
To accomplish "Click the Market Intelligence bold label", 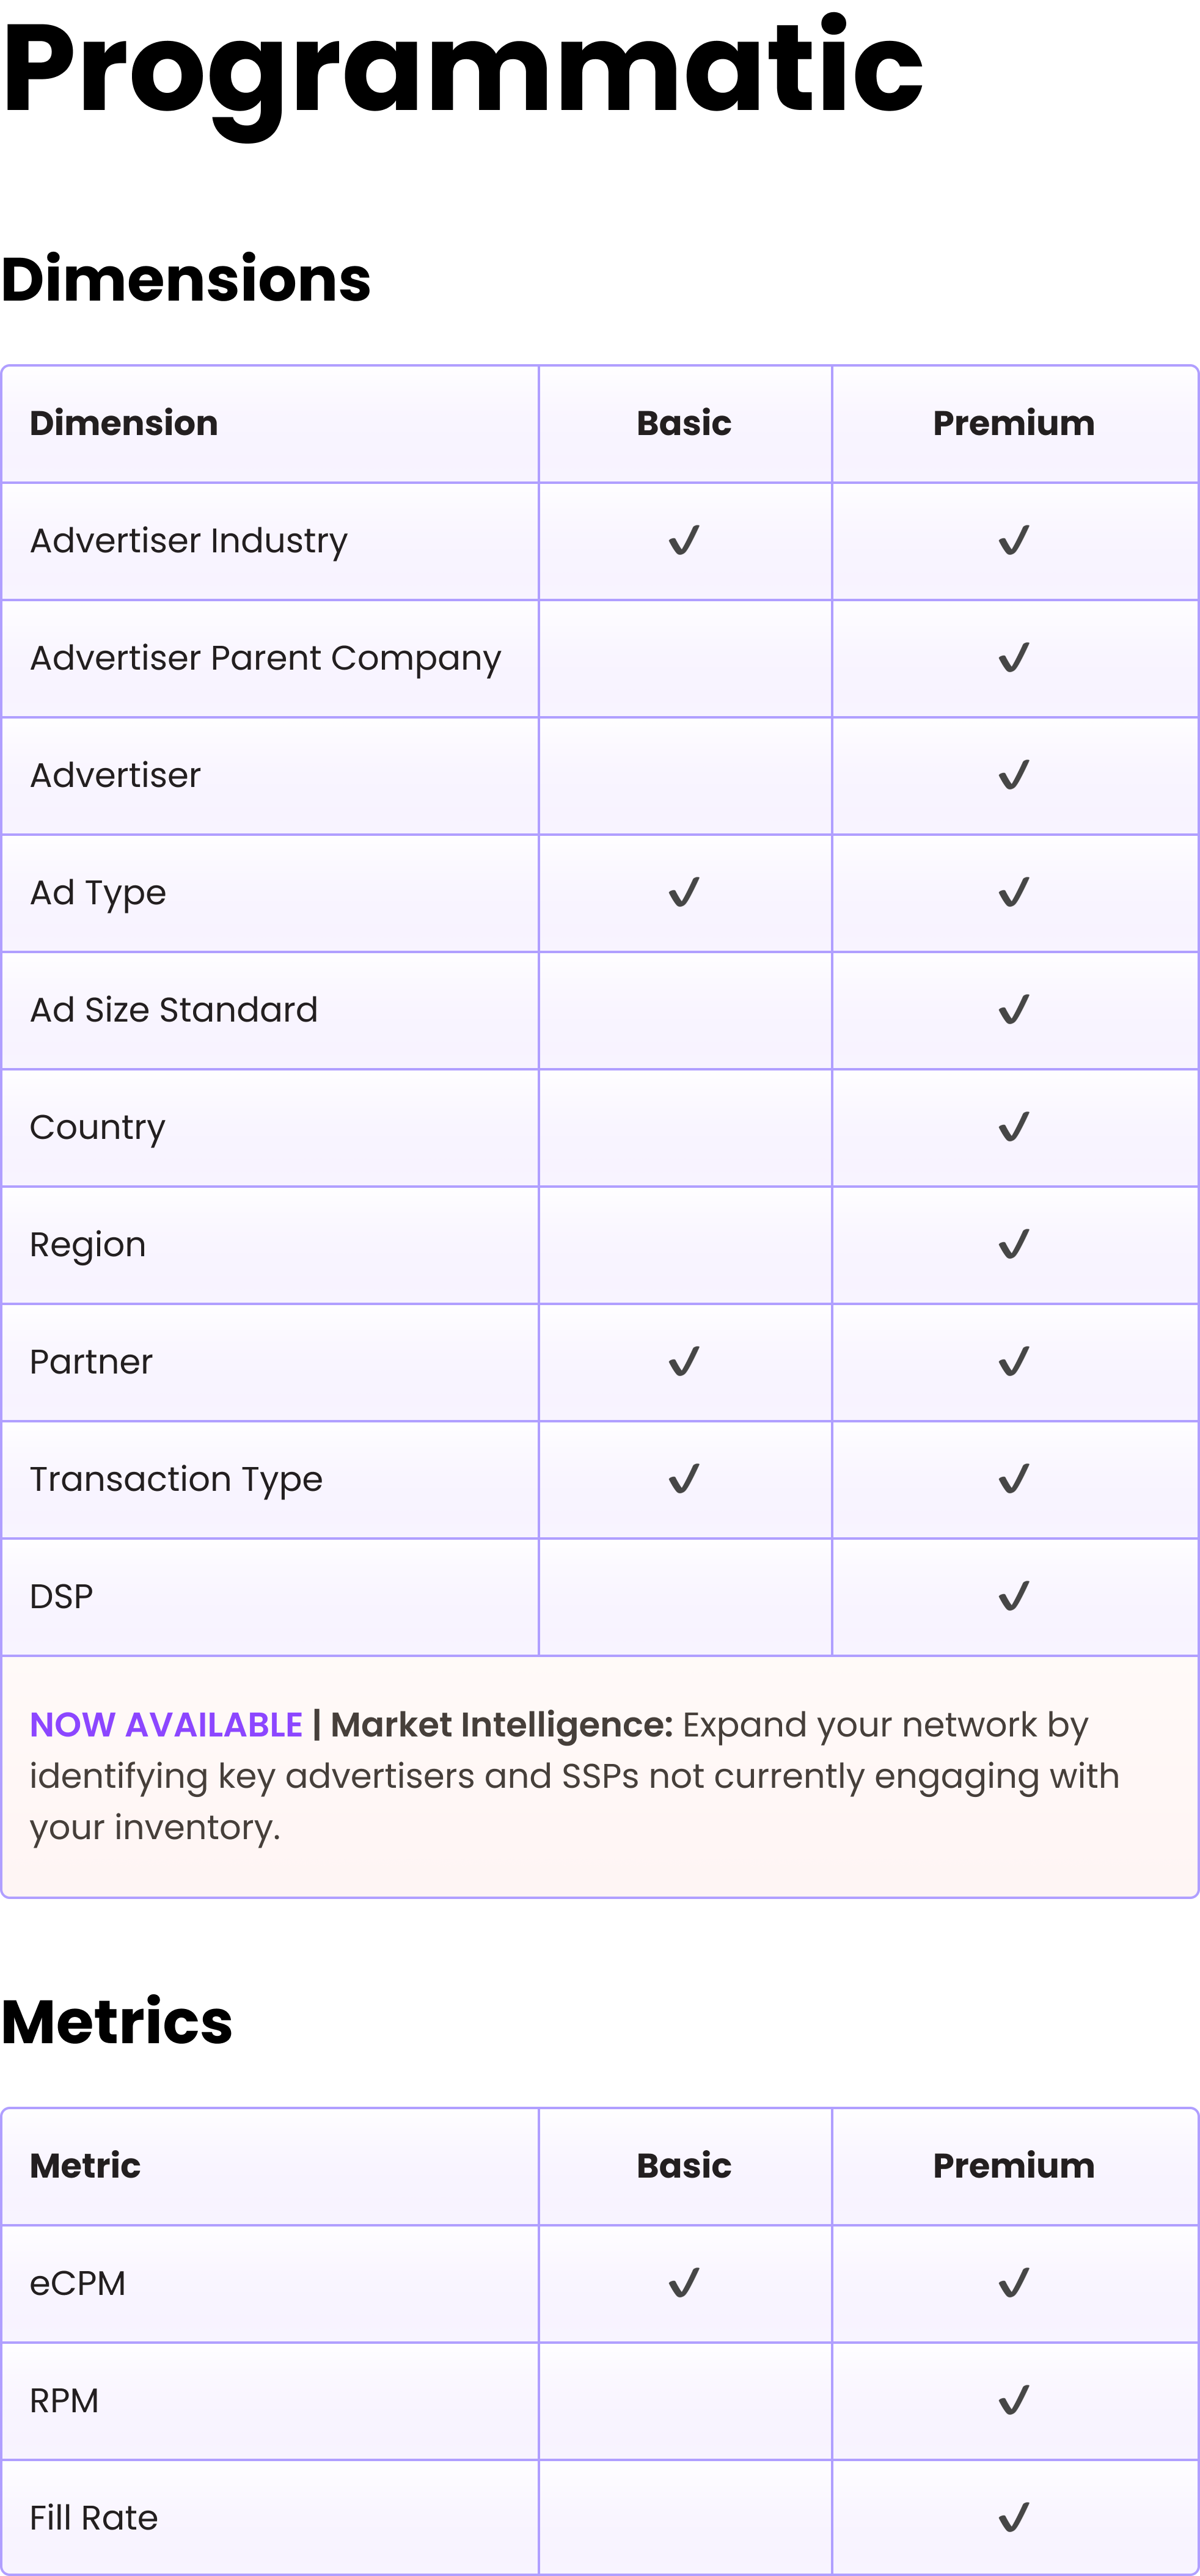I will (x=502, y=1725).
